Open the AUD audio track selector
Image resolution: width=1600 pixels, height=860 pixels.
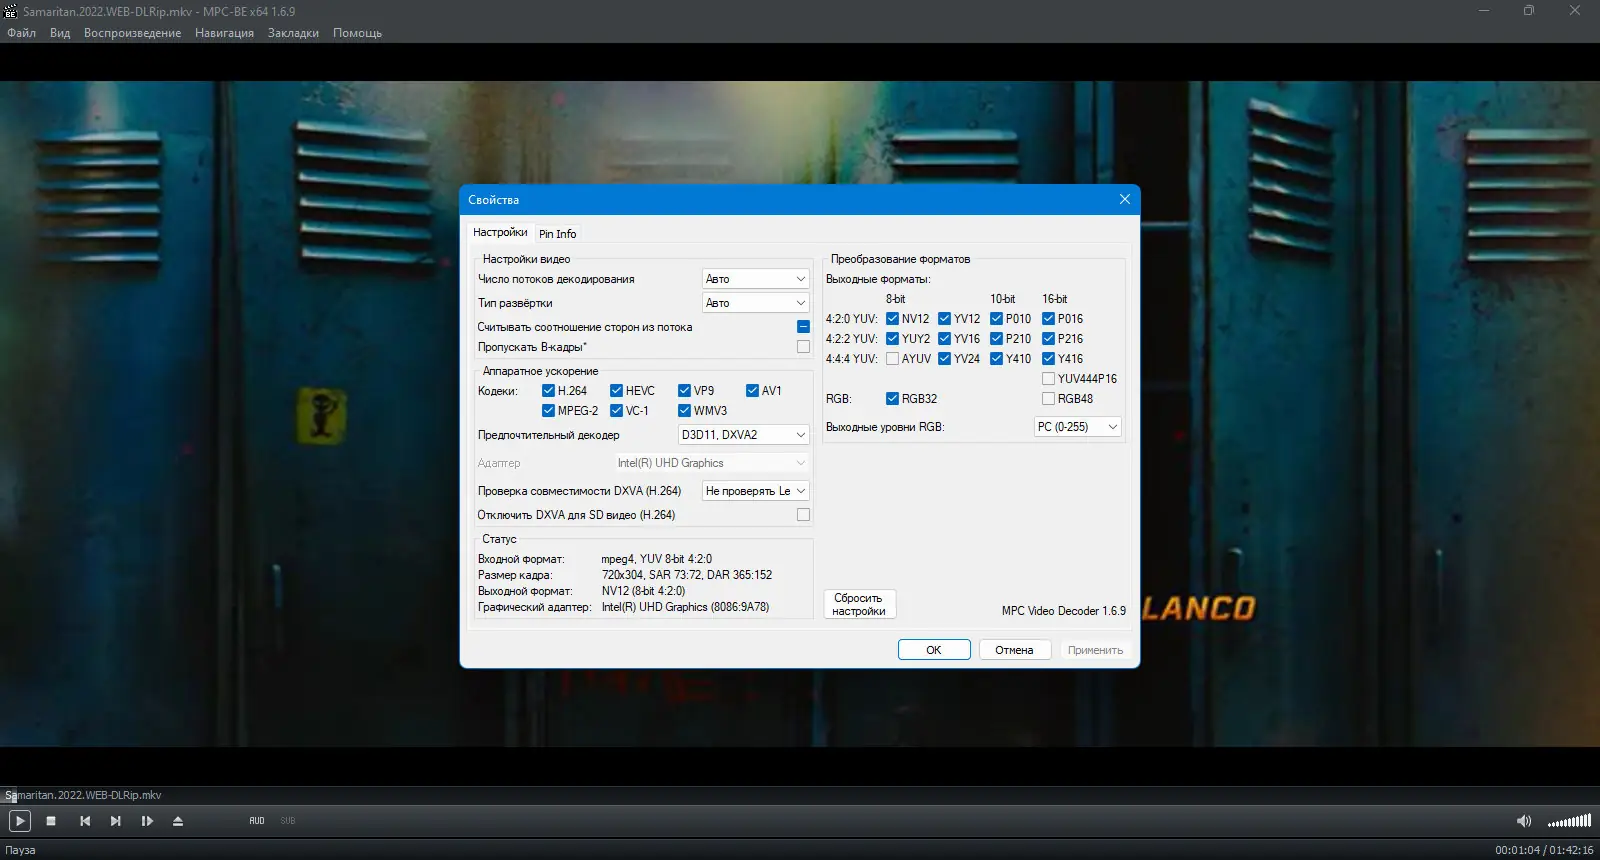tap(257, 821)
